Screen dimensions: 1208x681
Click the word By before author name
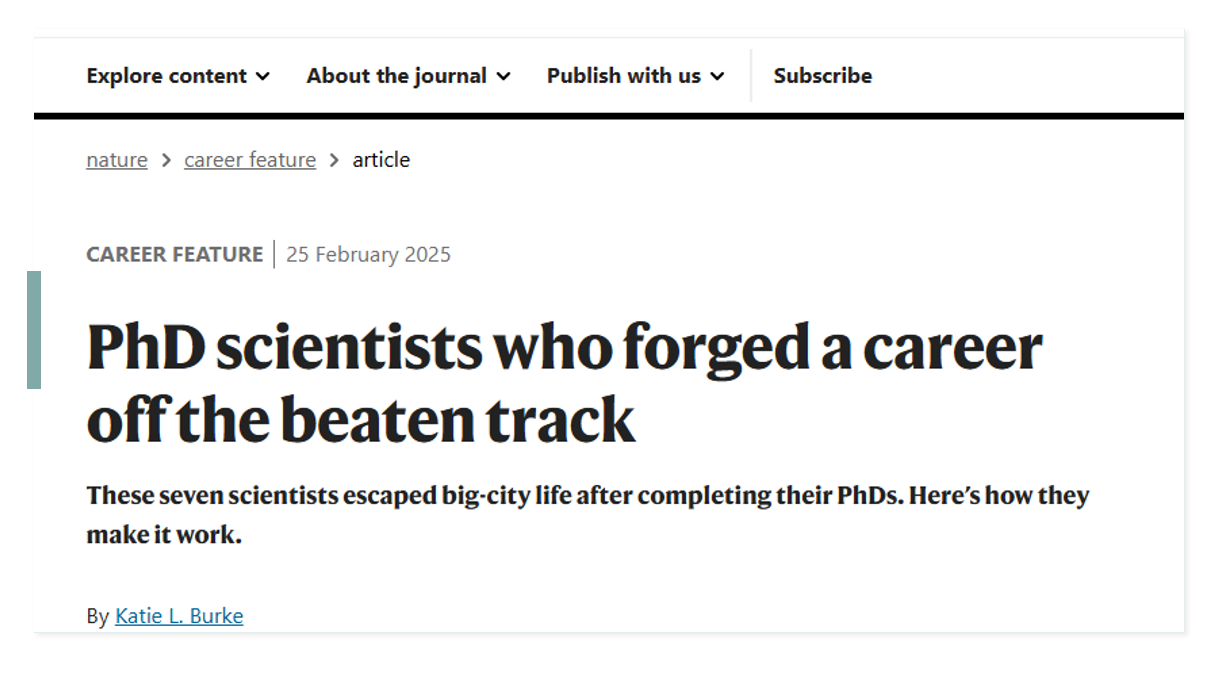tap(97, 616)
